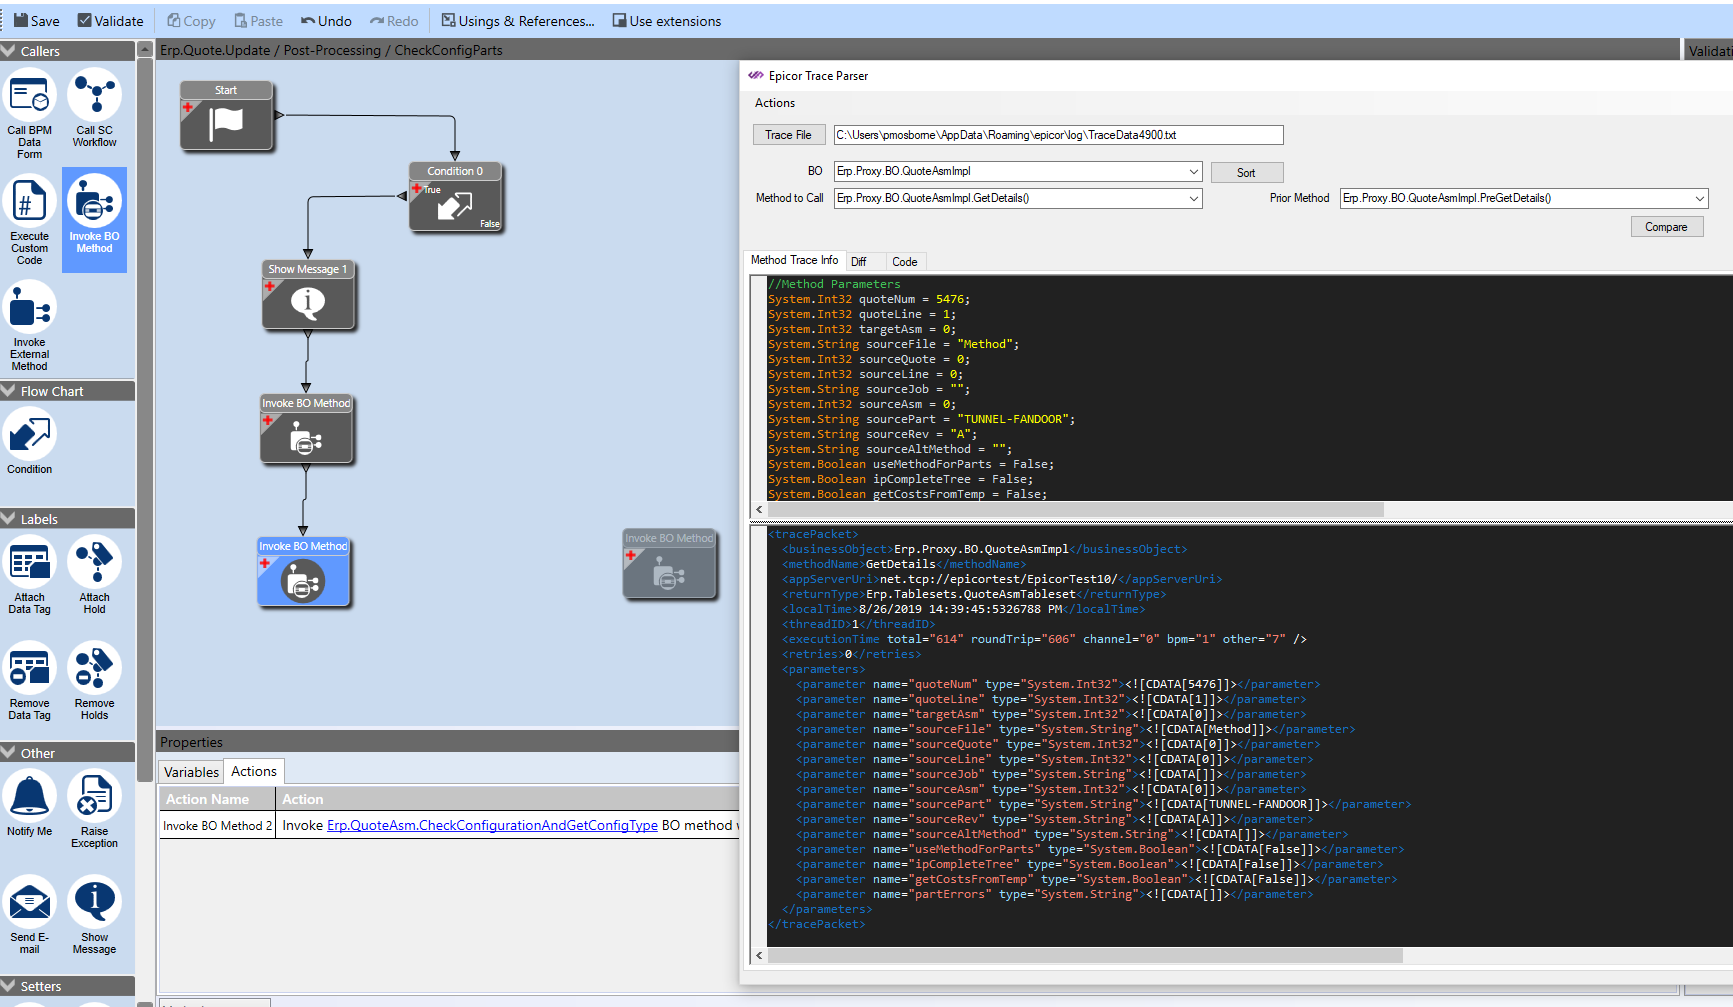Click the Sort button

point(1246,173)
